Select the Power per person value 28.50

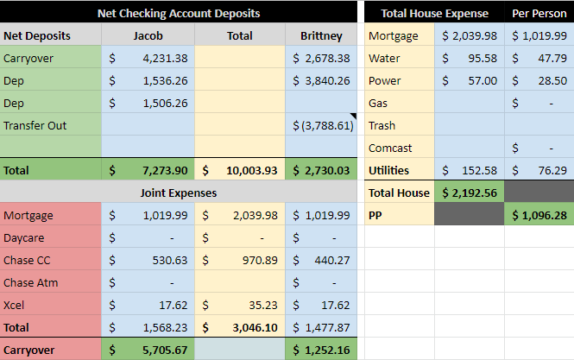tap(539, 79)
